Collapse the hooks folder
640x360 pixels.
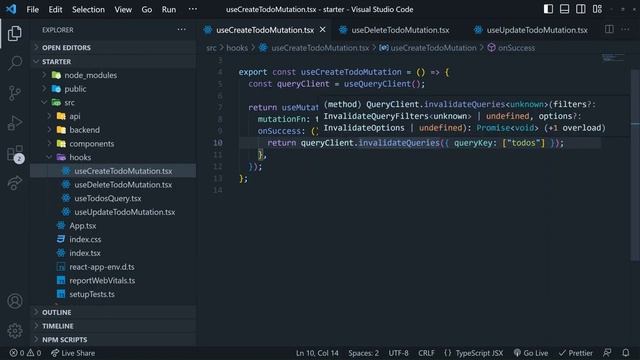(113, 157)
